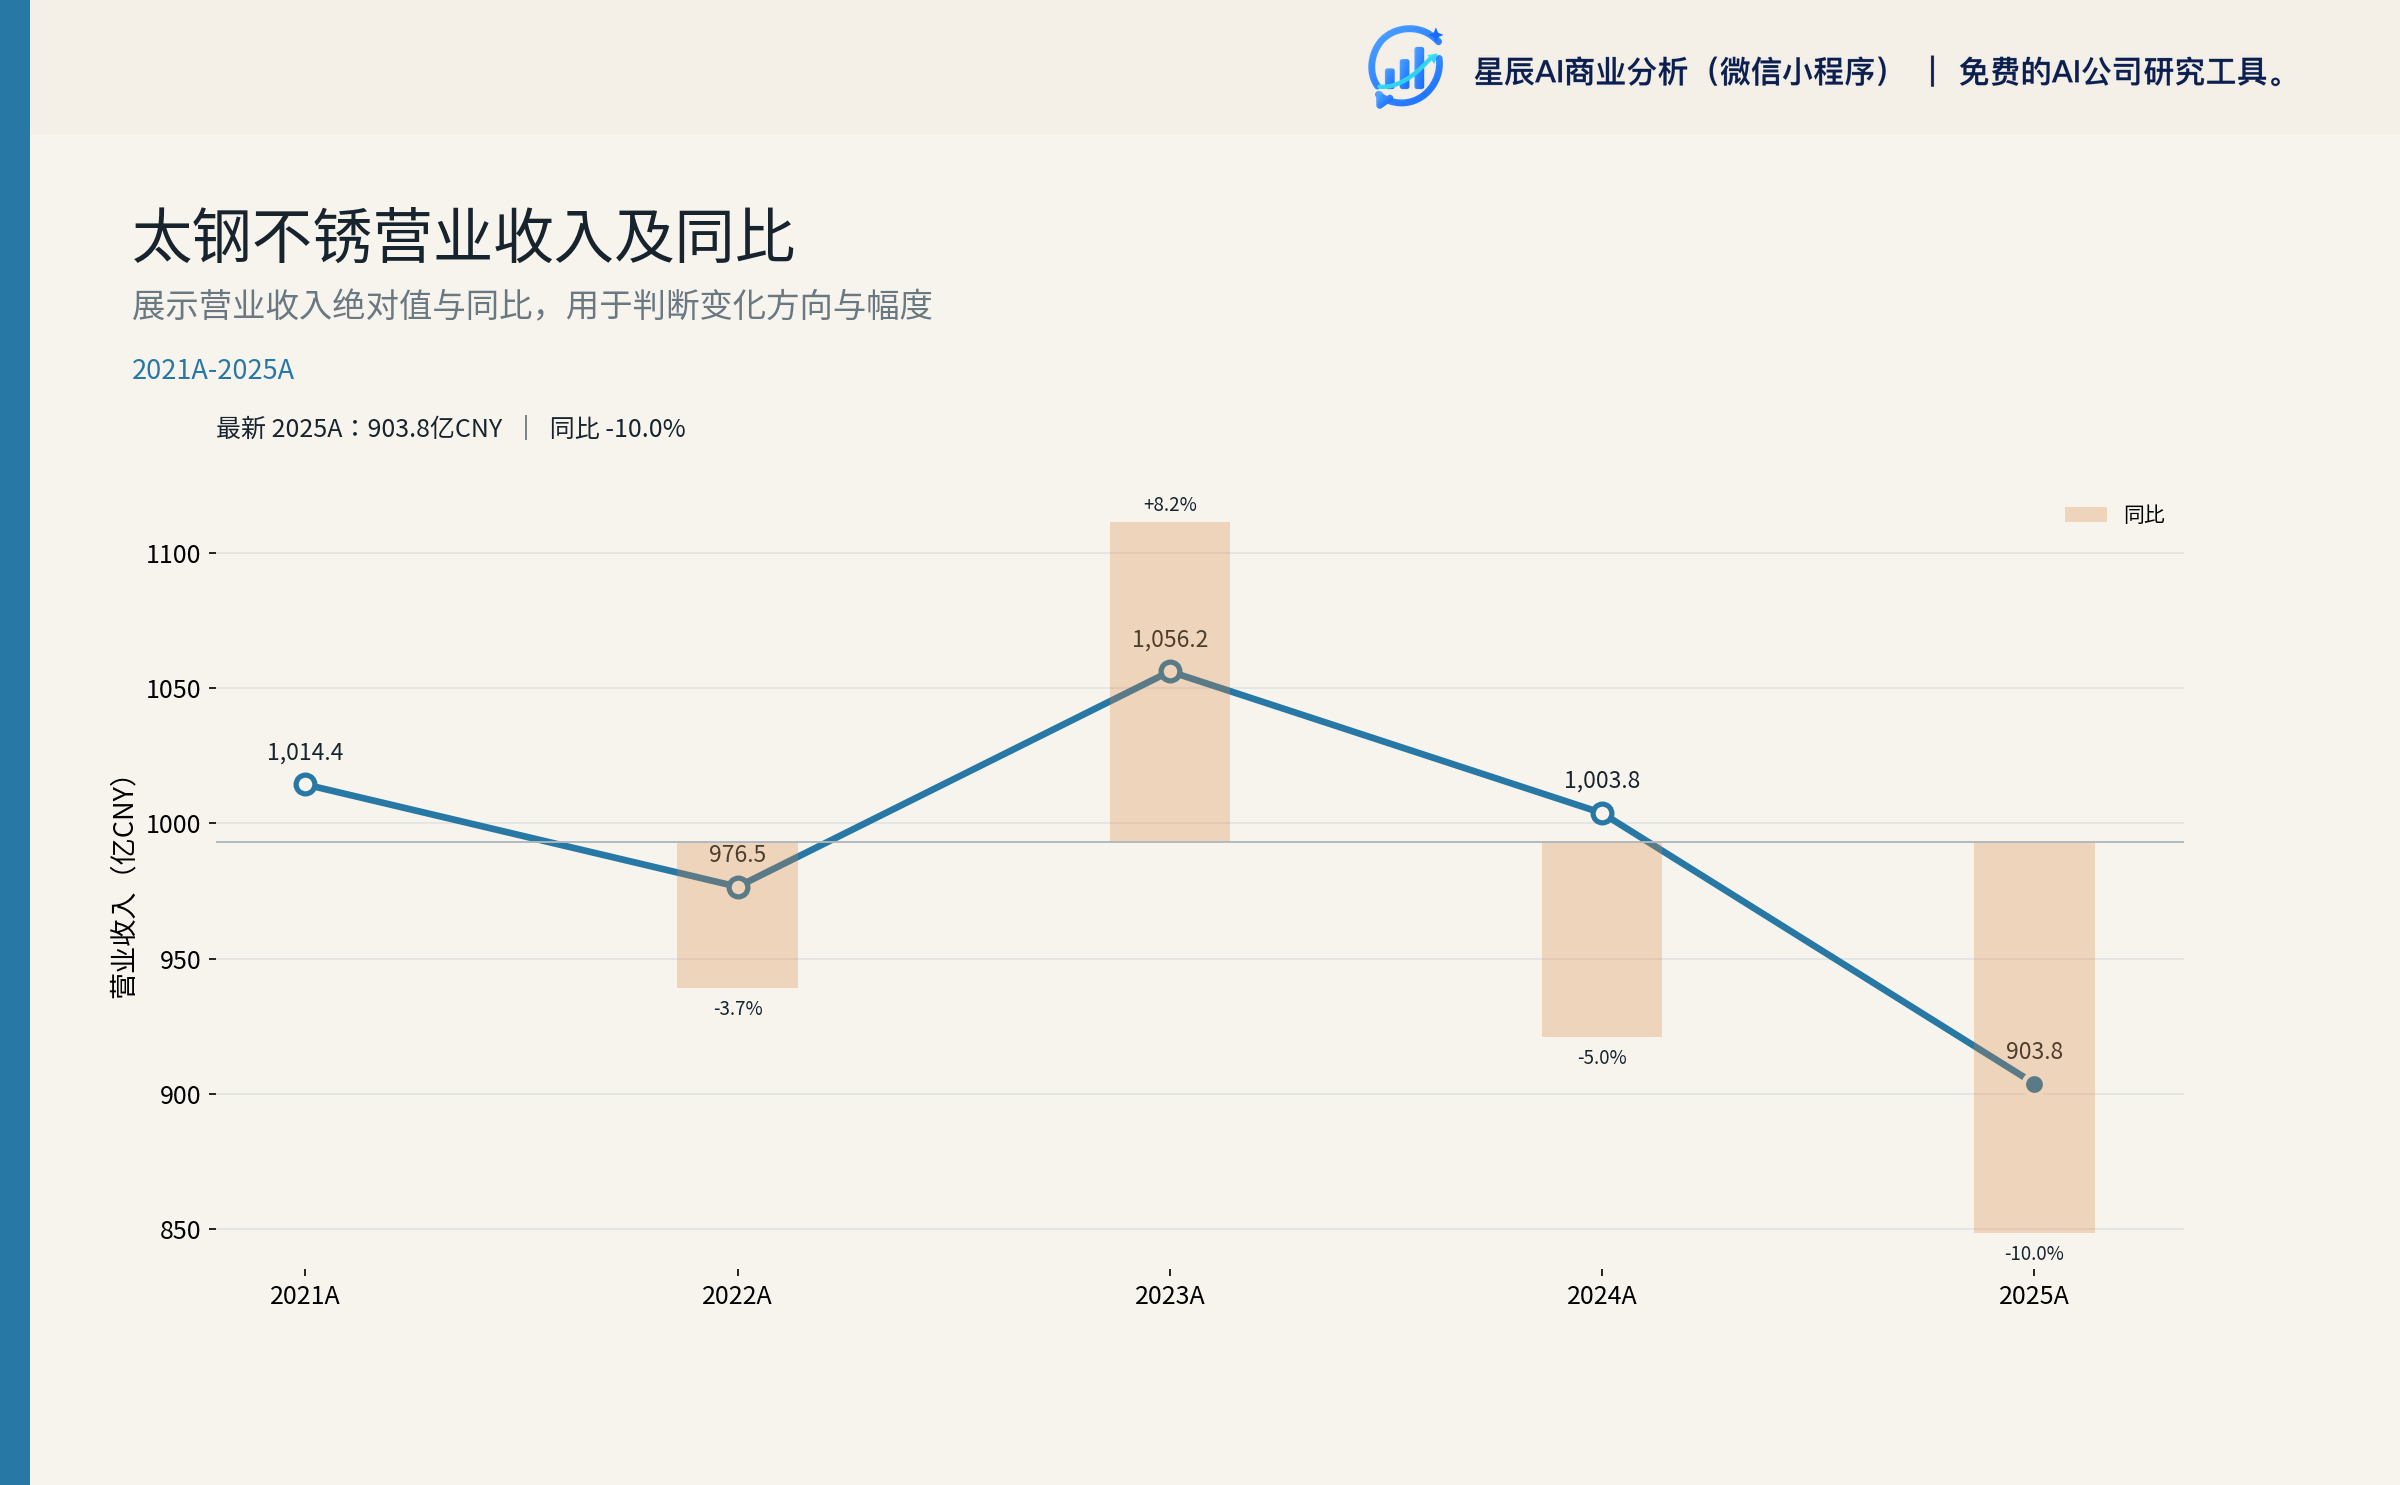Click the 903.8 value label on chart
This screenshot has width=2400, height=1485.
pyautogui.click(x=2034, y=1051)
